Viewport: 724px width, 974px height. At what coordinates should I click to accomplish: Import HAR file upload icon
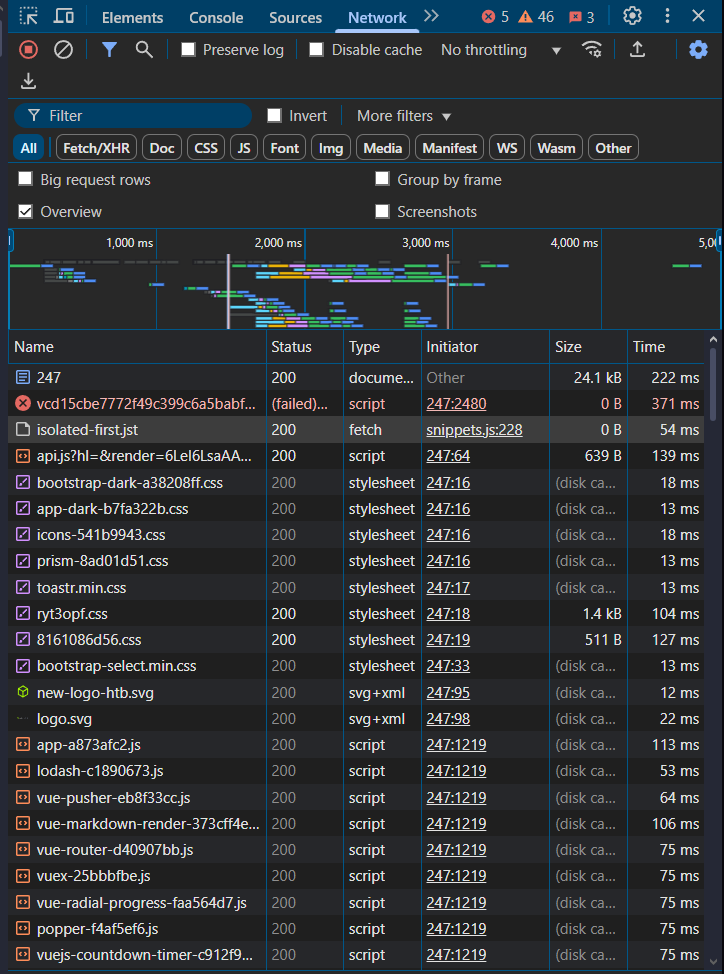point(636,50)
